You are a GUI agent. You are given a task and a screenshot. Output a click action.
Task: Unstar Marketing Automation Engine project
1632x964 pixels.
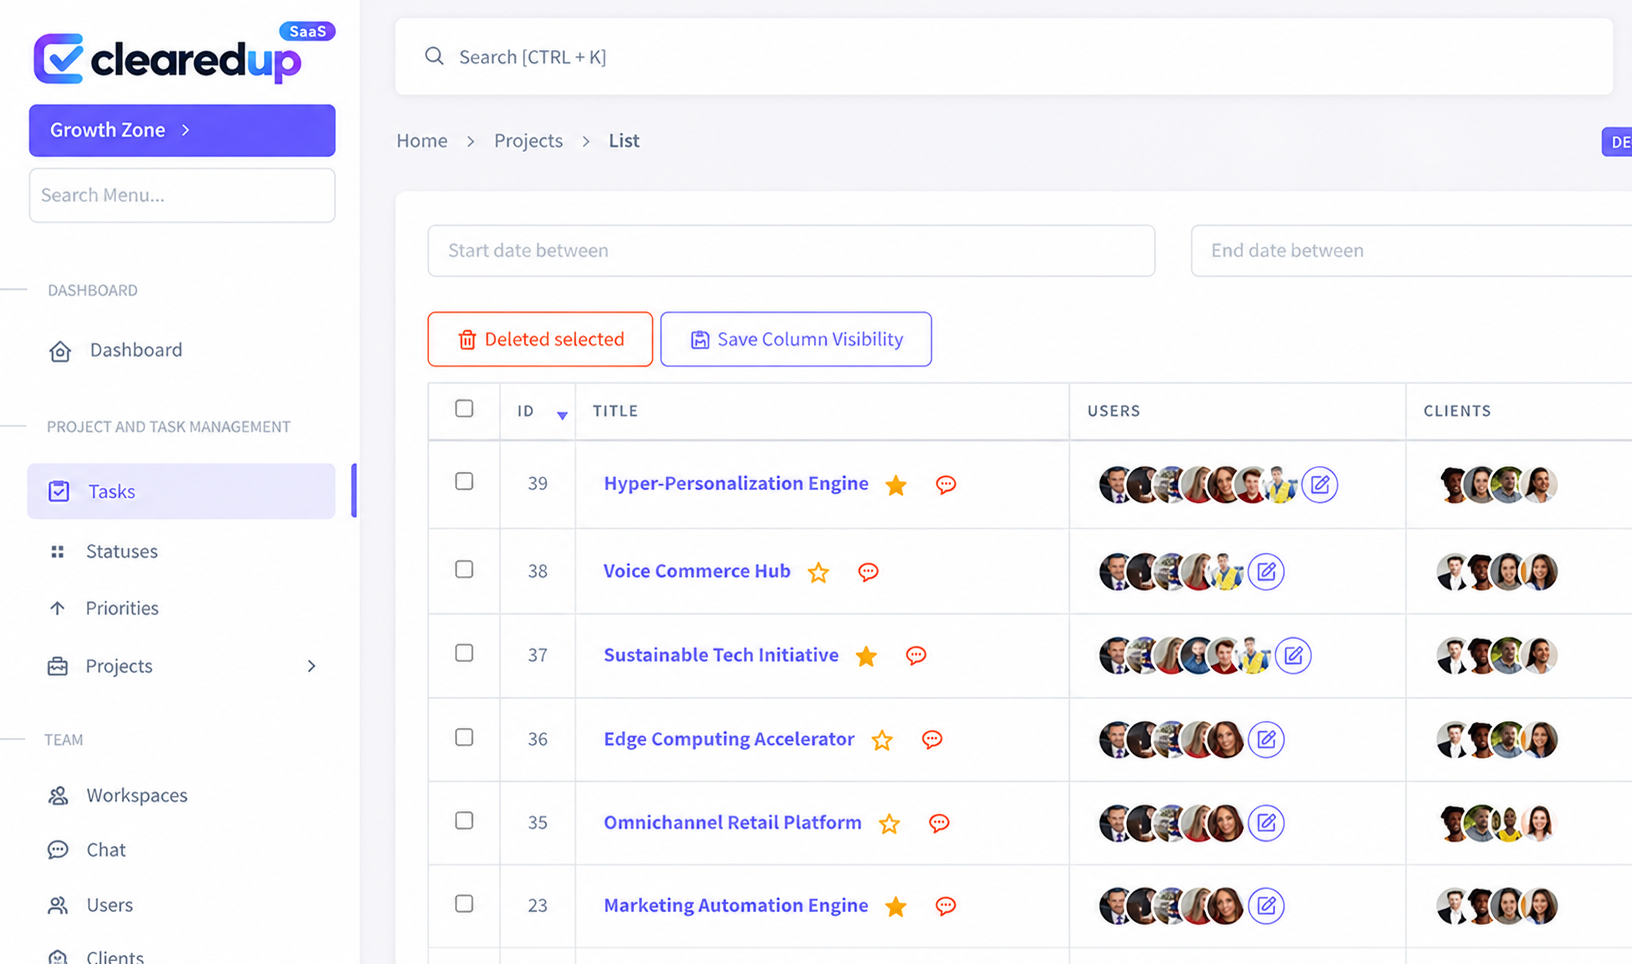point(896,907)
